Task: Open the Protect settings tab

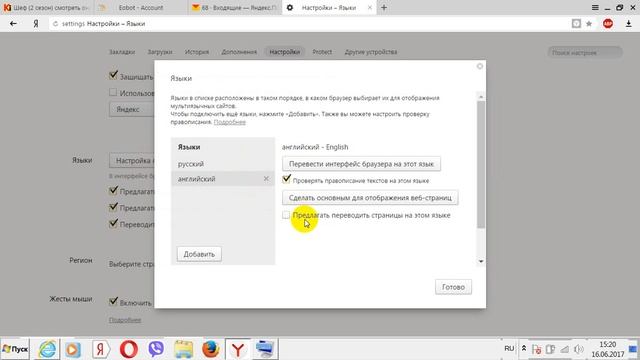Action: click(322, 52)
